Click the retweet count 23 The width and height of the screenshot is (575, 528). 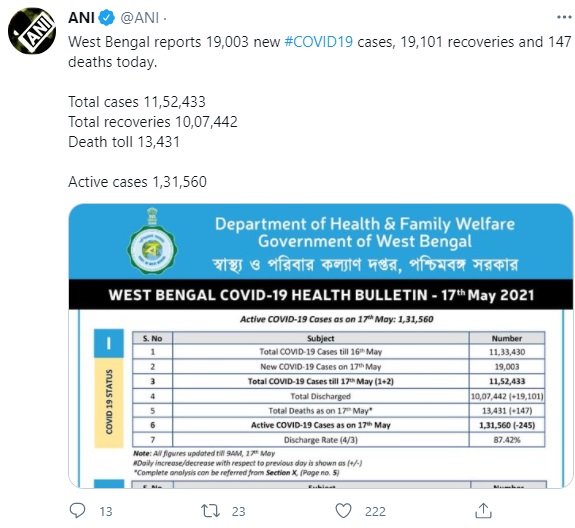pos(238,512)
